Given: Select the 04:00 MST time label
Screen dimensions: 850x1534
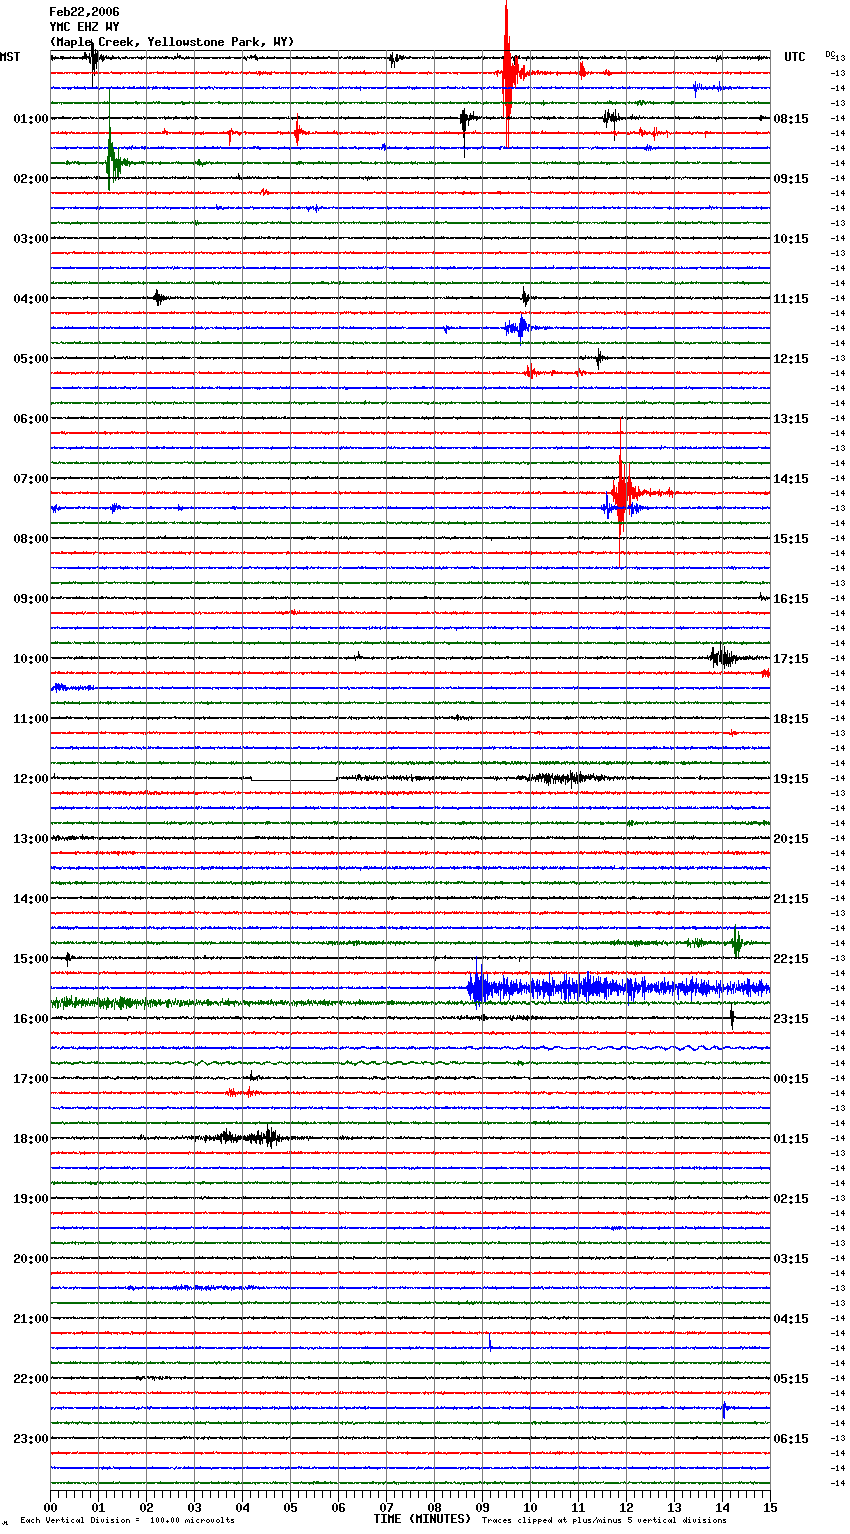Looking at the screenshot, I should click(x=31, y=299).
